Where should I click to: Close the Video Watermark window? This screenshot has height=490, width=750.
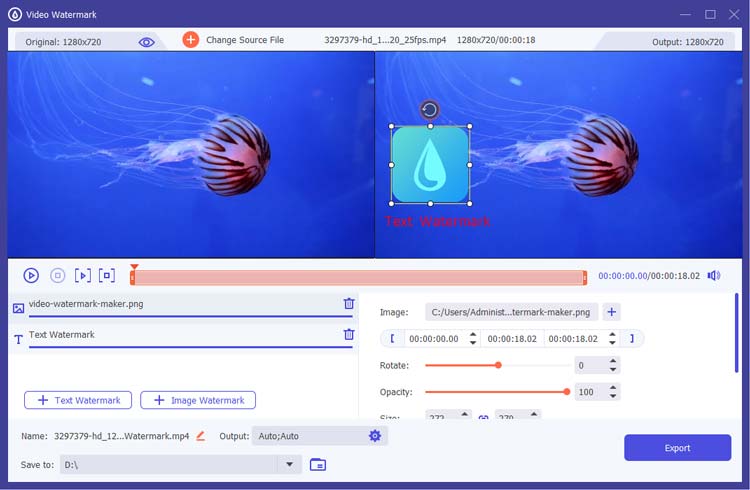[x=734, y=14]
